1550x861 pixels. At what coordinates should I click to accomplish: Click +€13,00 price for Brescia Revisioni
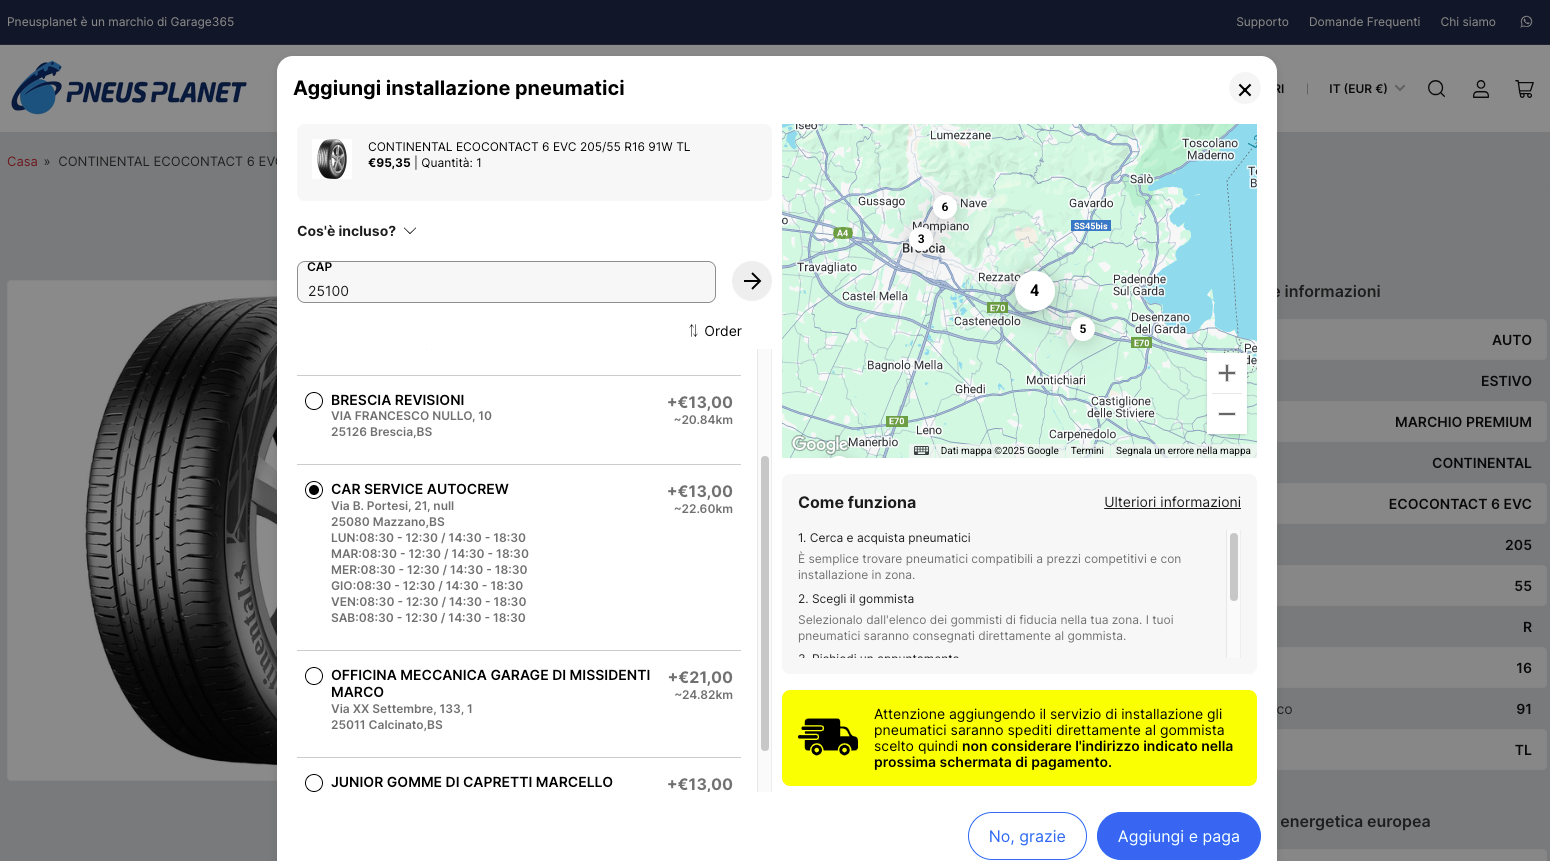click(700, 402)
